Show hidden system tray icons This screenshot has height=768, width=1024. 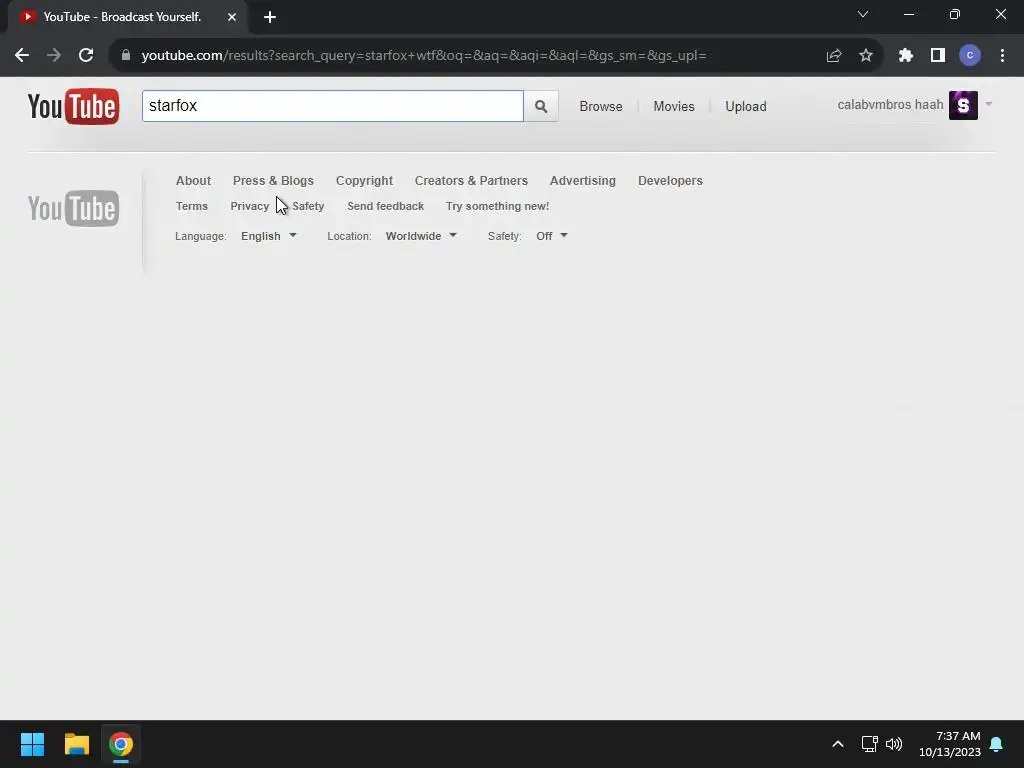(x=838, y=744)
